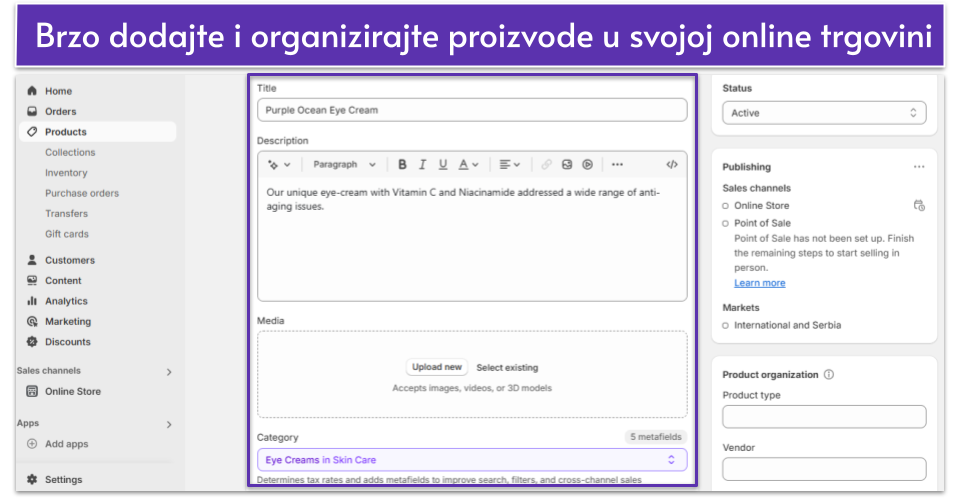The height and width of the screenshot is (504, 960).
Task: Expand the Apps section chevron
Action: (169, 424)
